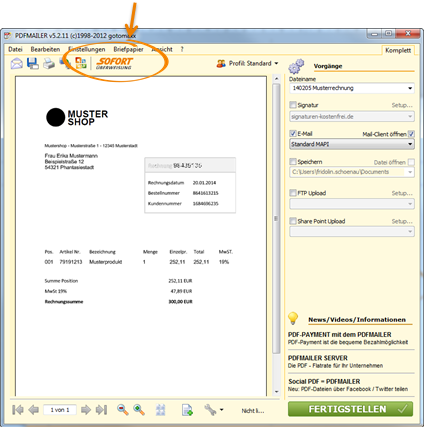
Task: Open the Standard MAPI dropdown
Action: click(x=410, y=144)
